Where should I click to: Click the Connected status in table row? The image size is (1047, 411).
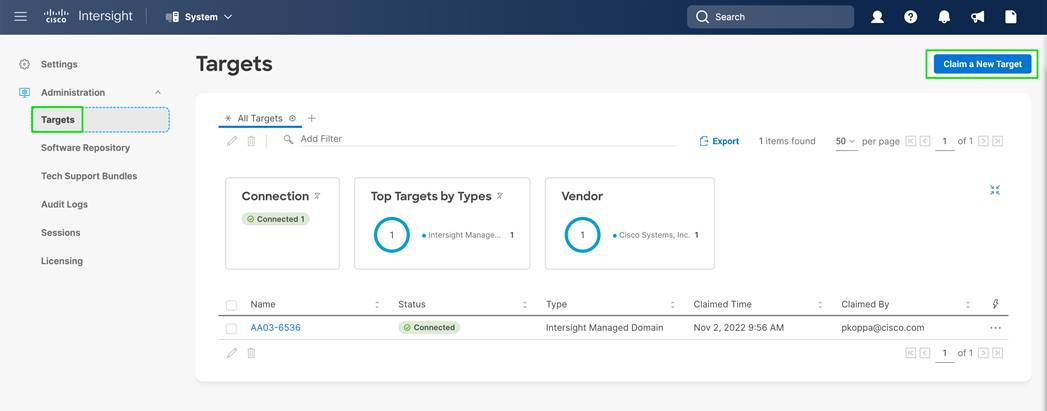[x=429, y=328]
